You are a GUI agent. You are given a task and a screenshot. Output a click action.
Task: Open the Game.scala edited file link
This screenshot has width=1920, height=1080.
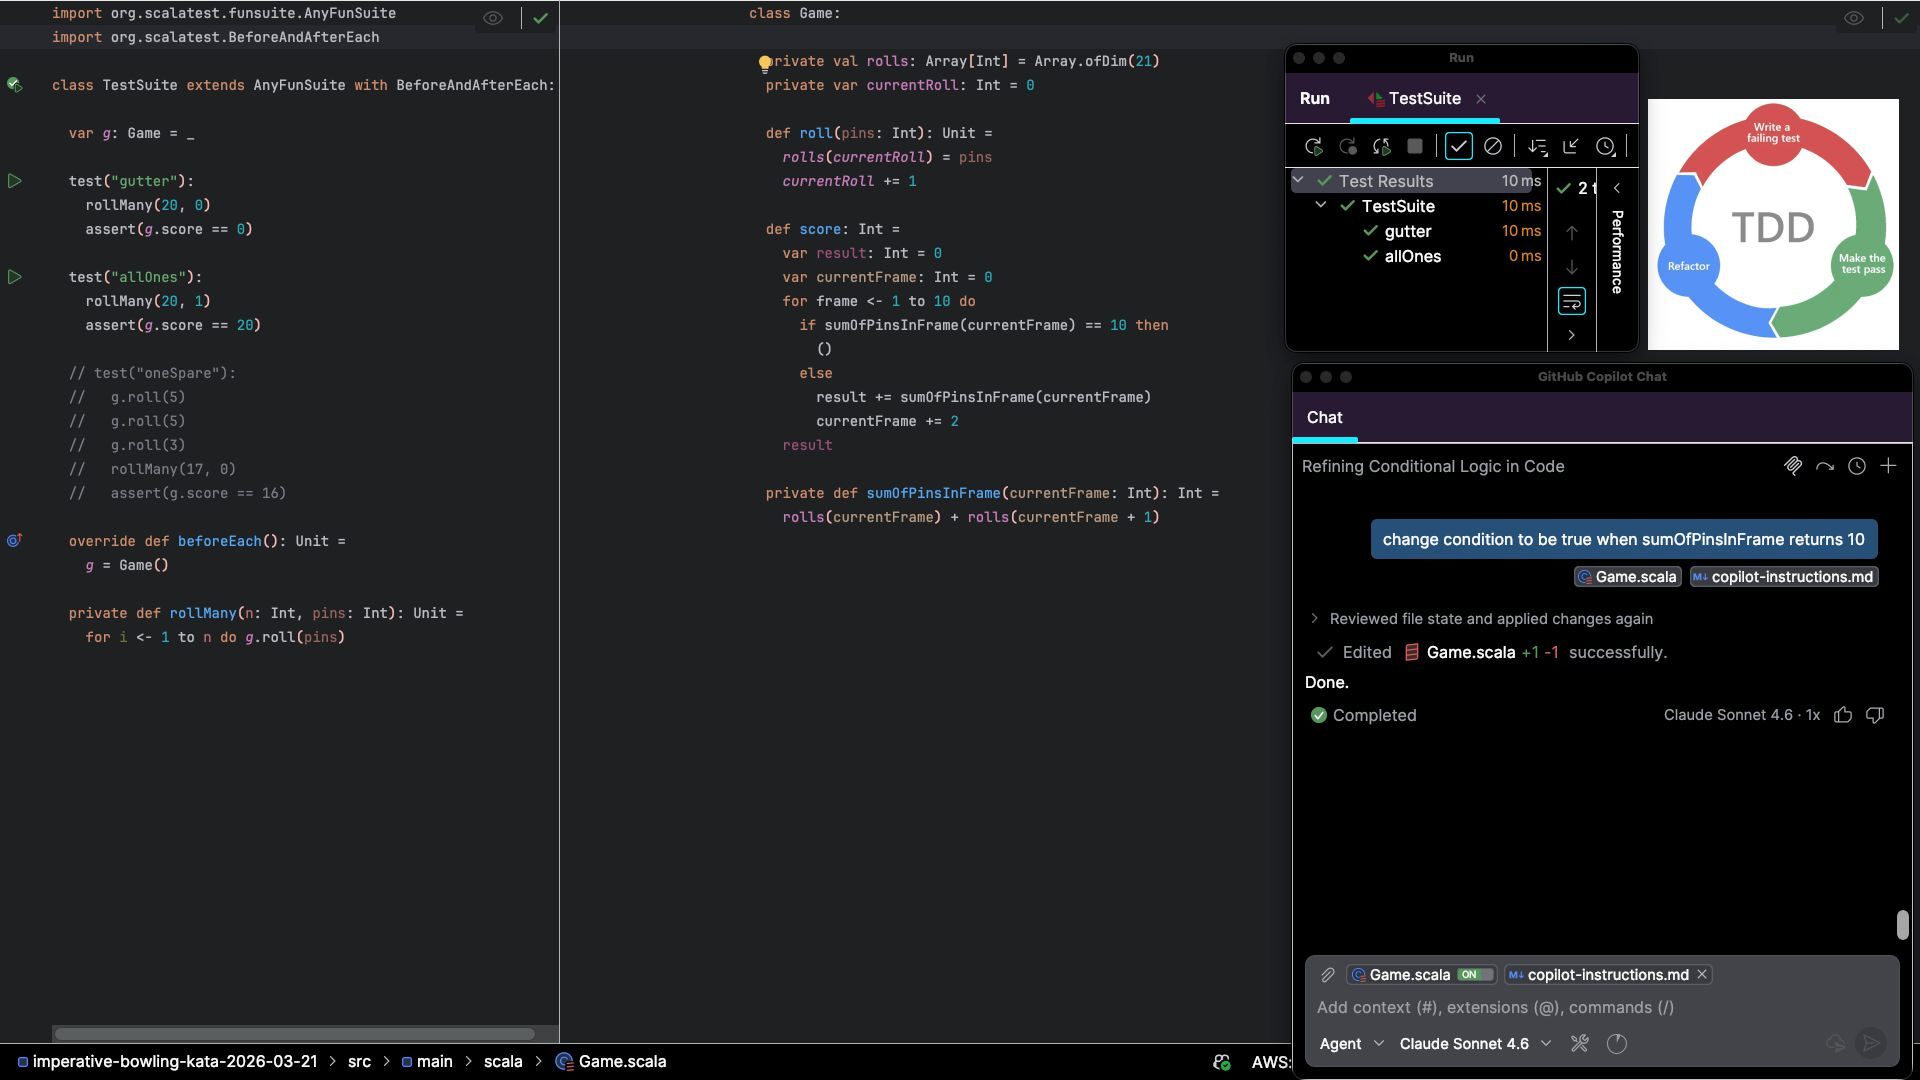pyautogui.click(x=1470, y=652)
